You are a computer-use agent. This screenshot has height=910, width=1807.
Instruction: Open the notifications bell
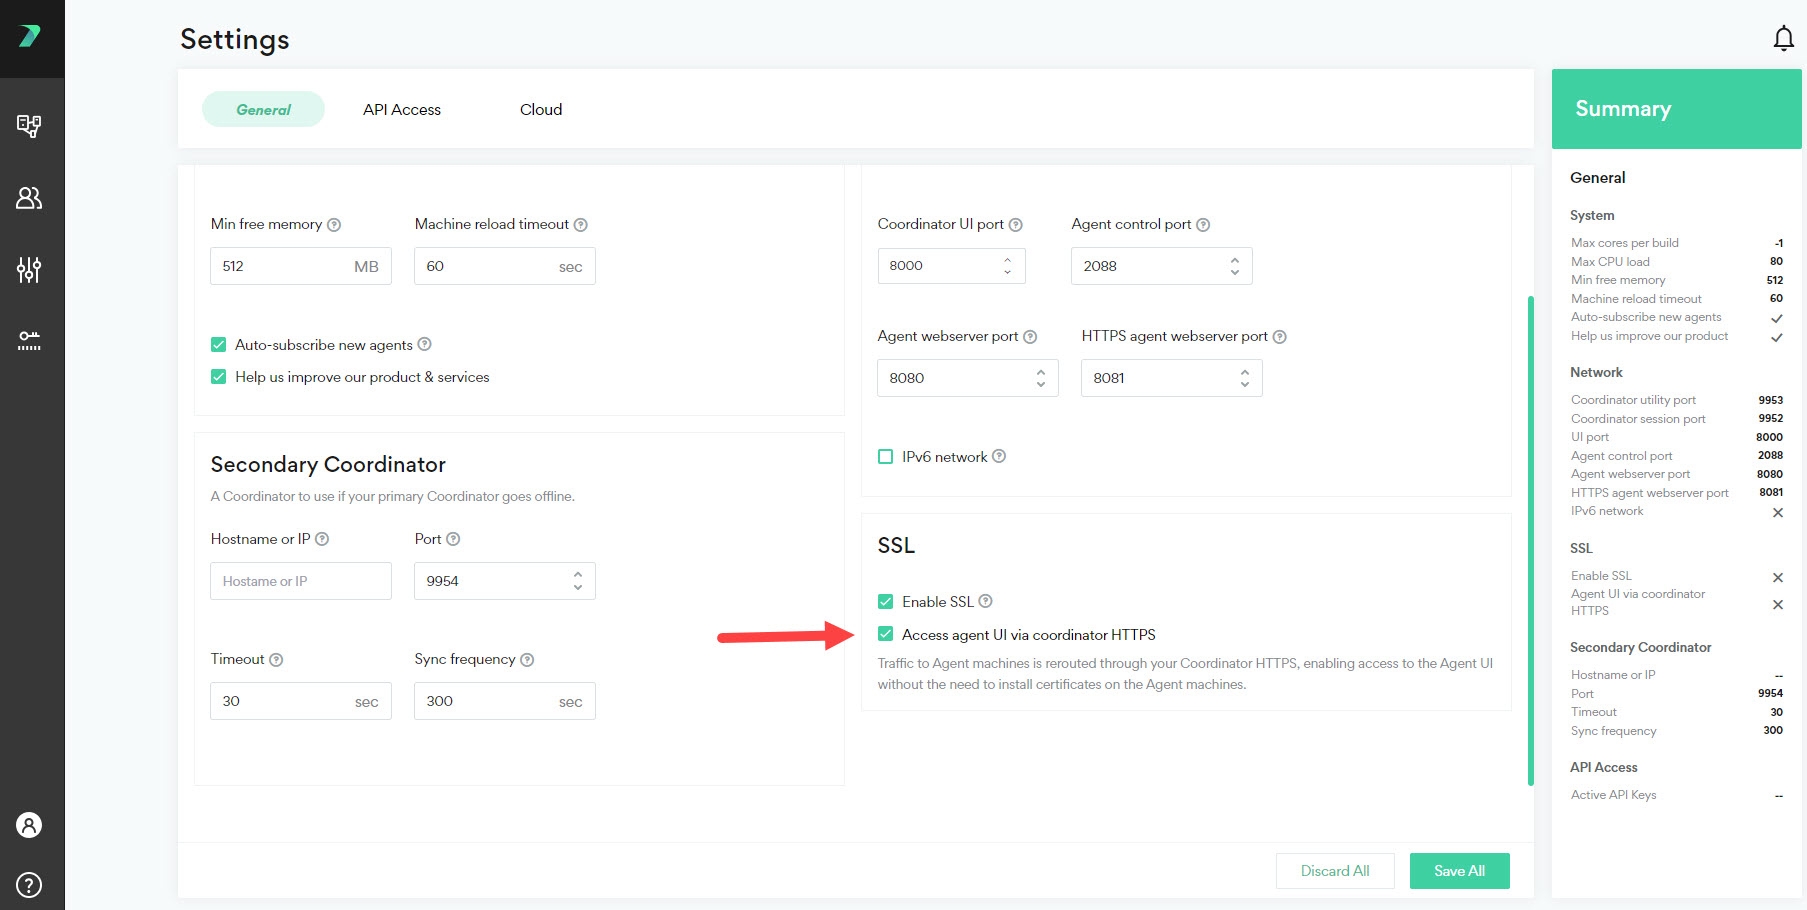pos(1783,39)
